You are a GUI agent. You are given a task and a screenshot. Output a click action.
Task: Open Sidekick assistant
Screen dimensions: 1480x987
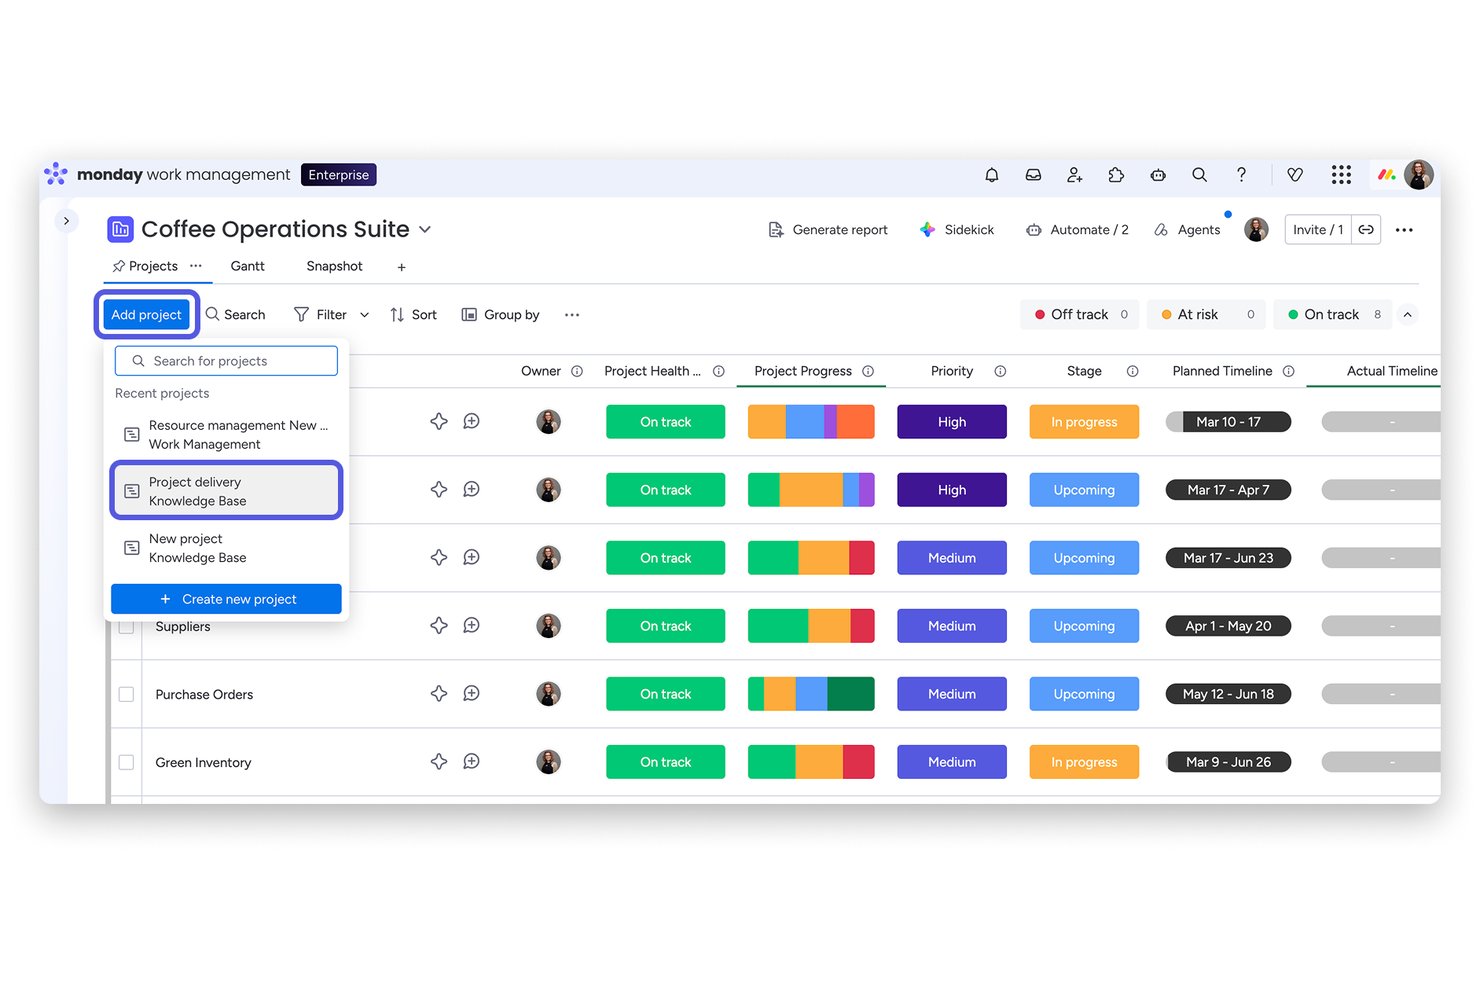point(957,230)
